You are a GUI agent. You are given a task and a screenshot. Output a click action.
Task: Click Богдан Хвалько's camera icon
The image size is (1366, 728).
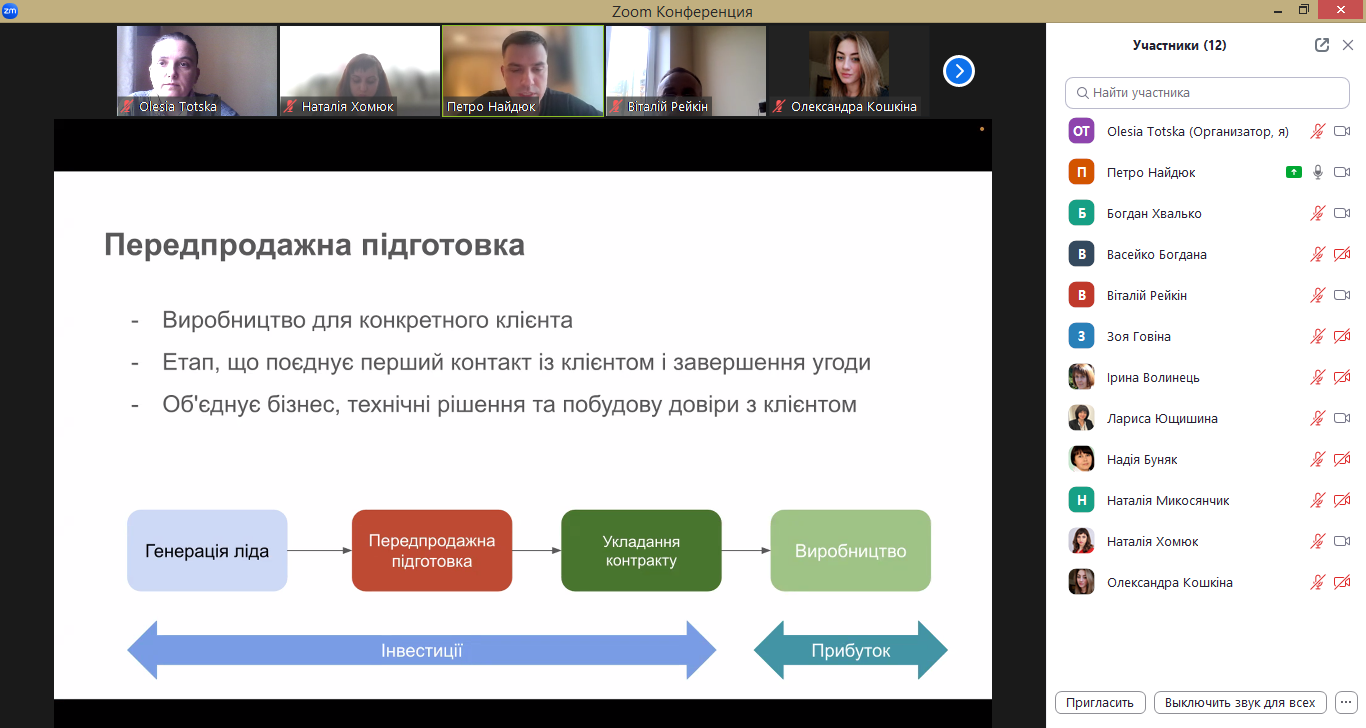(x=1342, y=213)
